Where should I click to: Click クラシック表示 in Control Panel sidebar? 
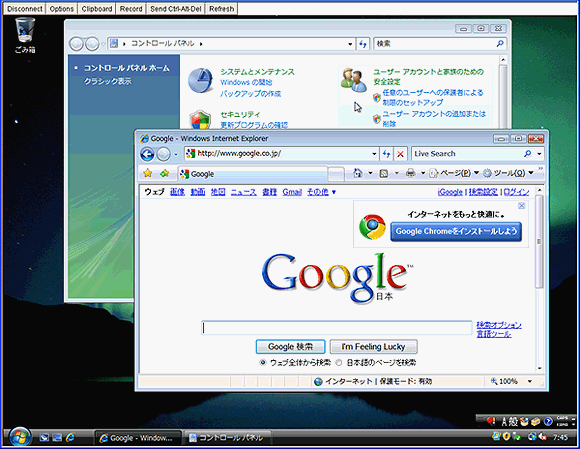[107, 81]
